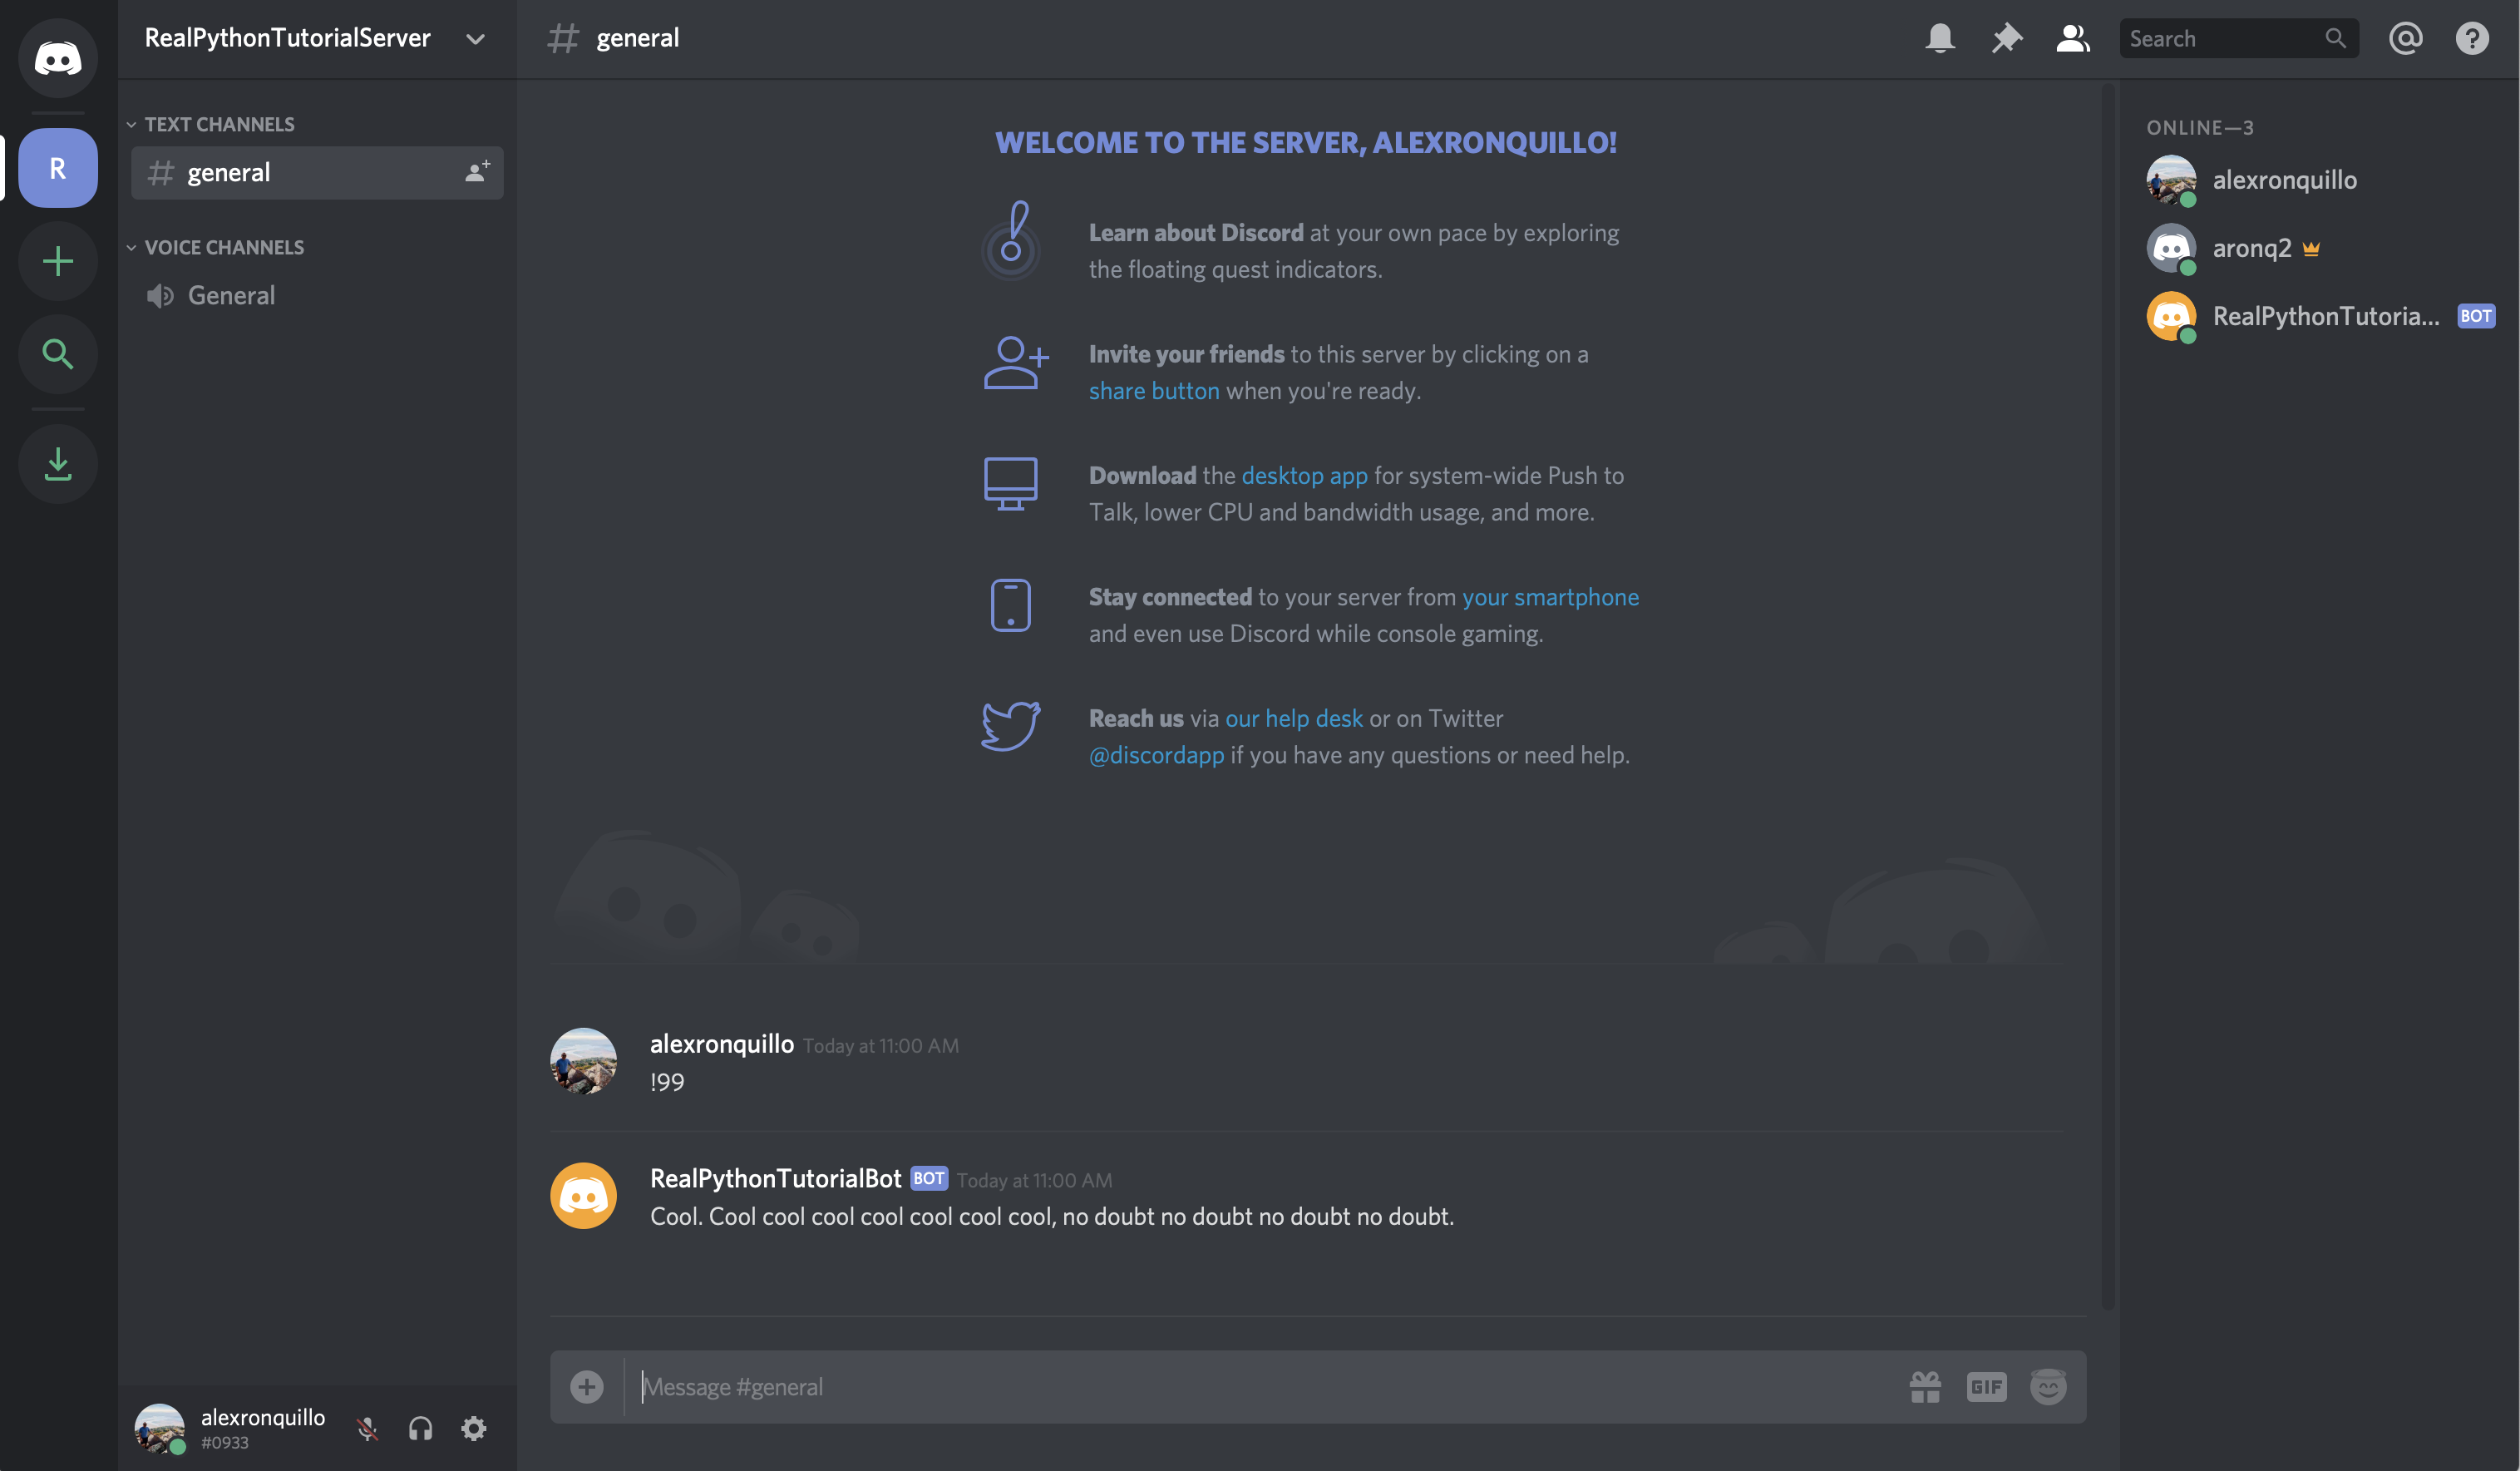The image size is (2520, 1471).
Task: Open the search bar icon
Action: tap(2336, 37)
